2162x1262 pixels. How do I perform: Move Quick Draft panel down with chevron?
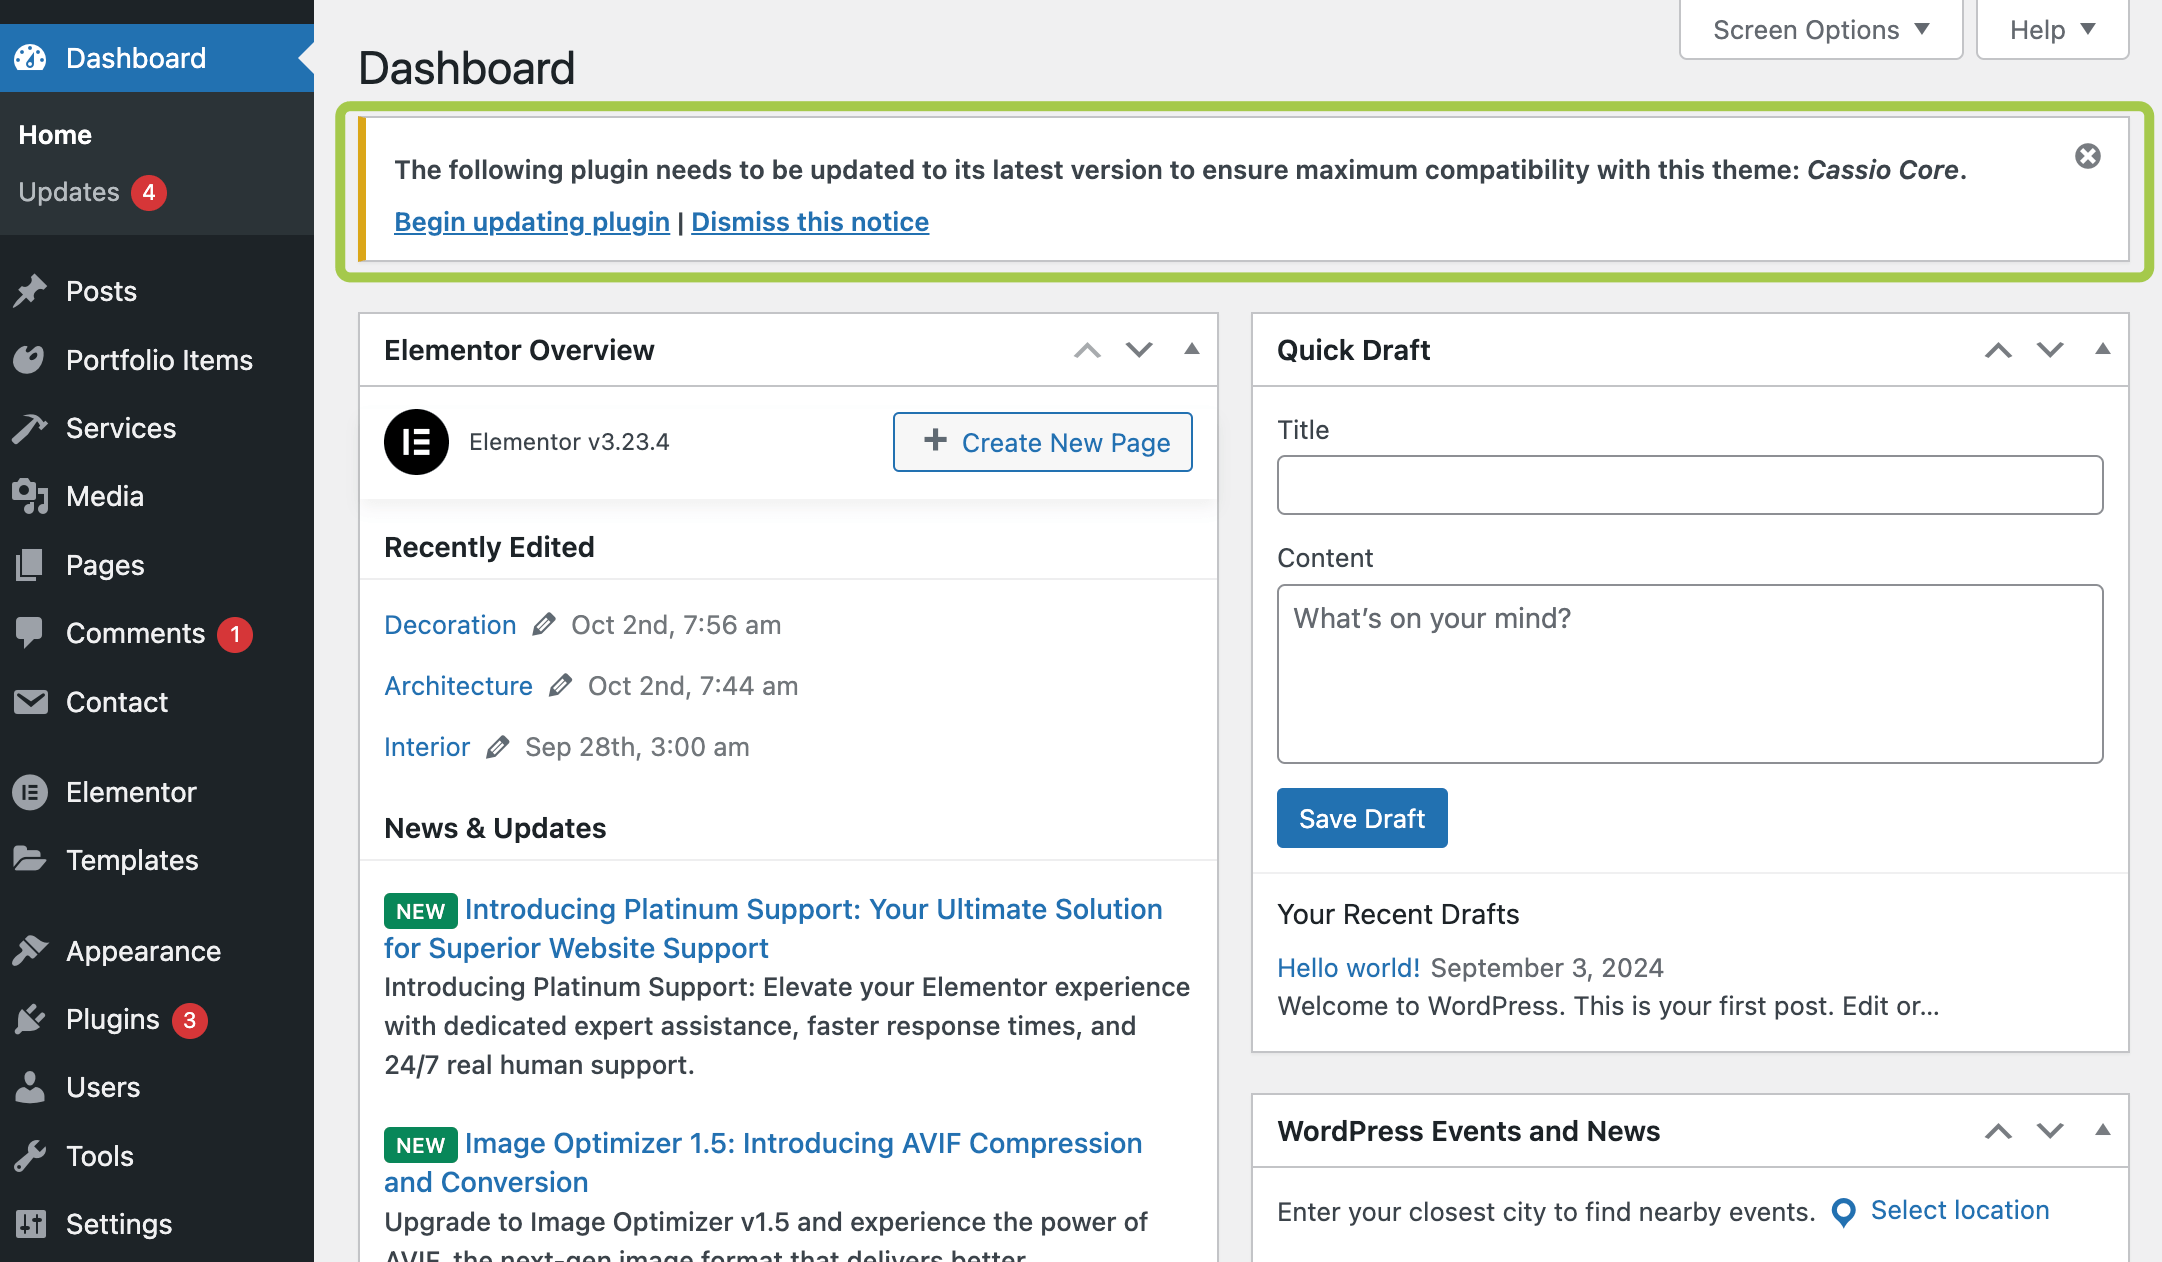click(x=2050, y=350)
